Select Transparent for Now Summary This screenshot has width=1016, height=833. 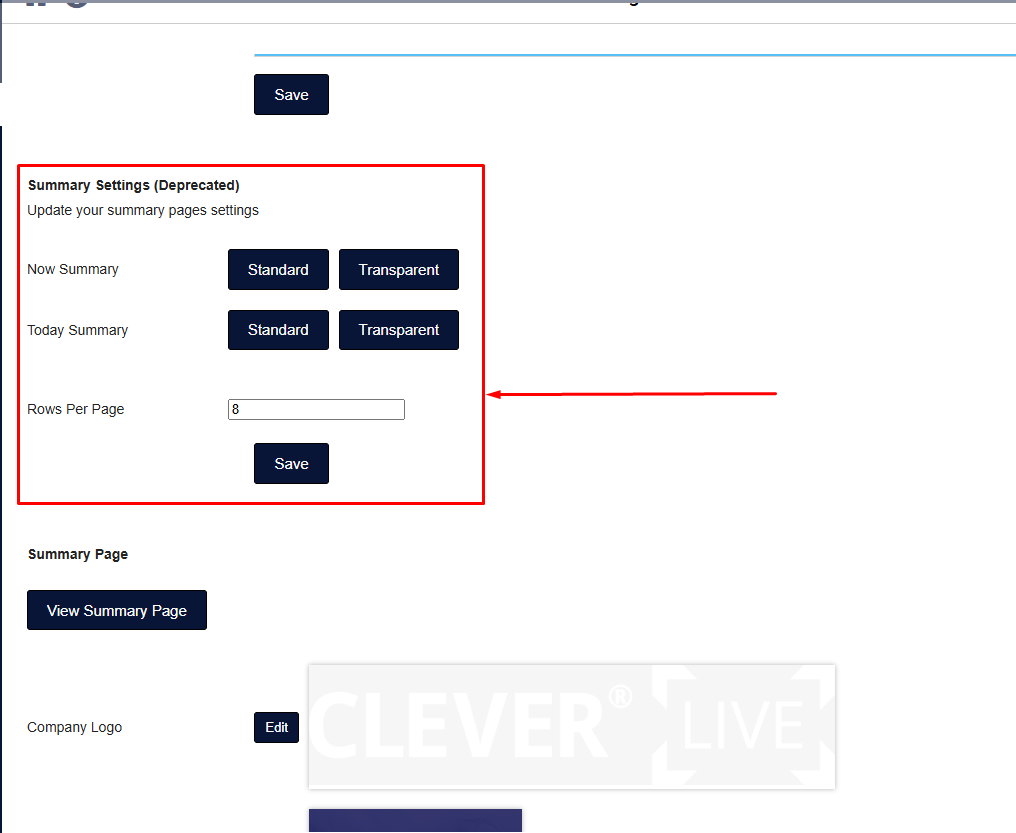pyautogui.click(x=398, y=270)
